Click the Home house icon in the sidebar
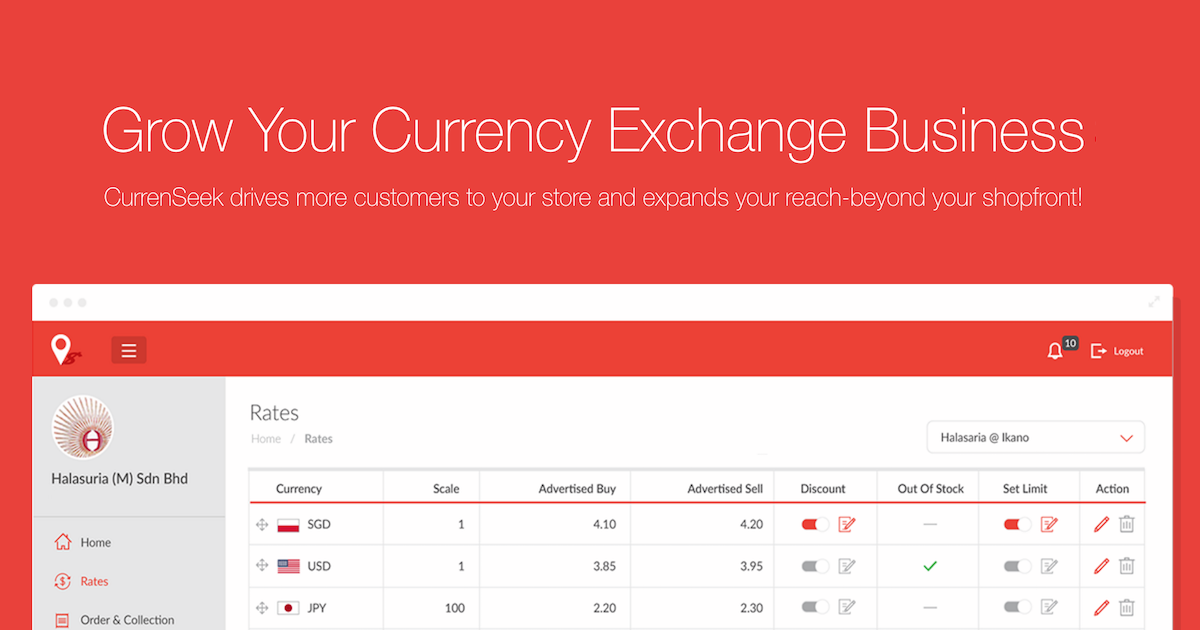1200x630 pixels. (x=63, y=542)
